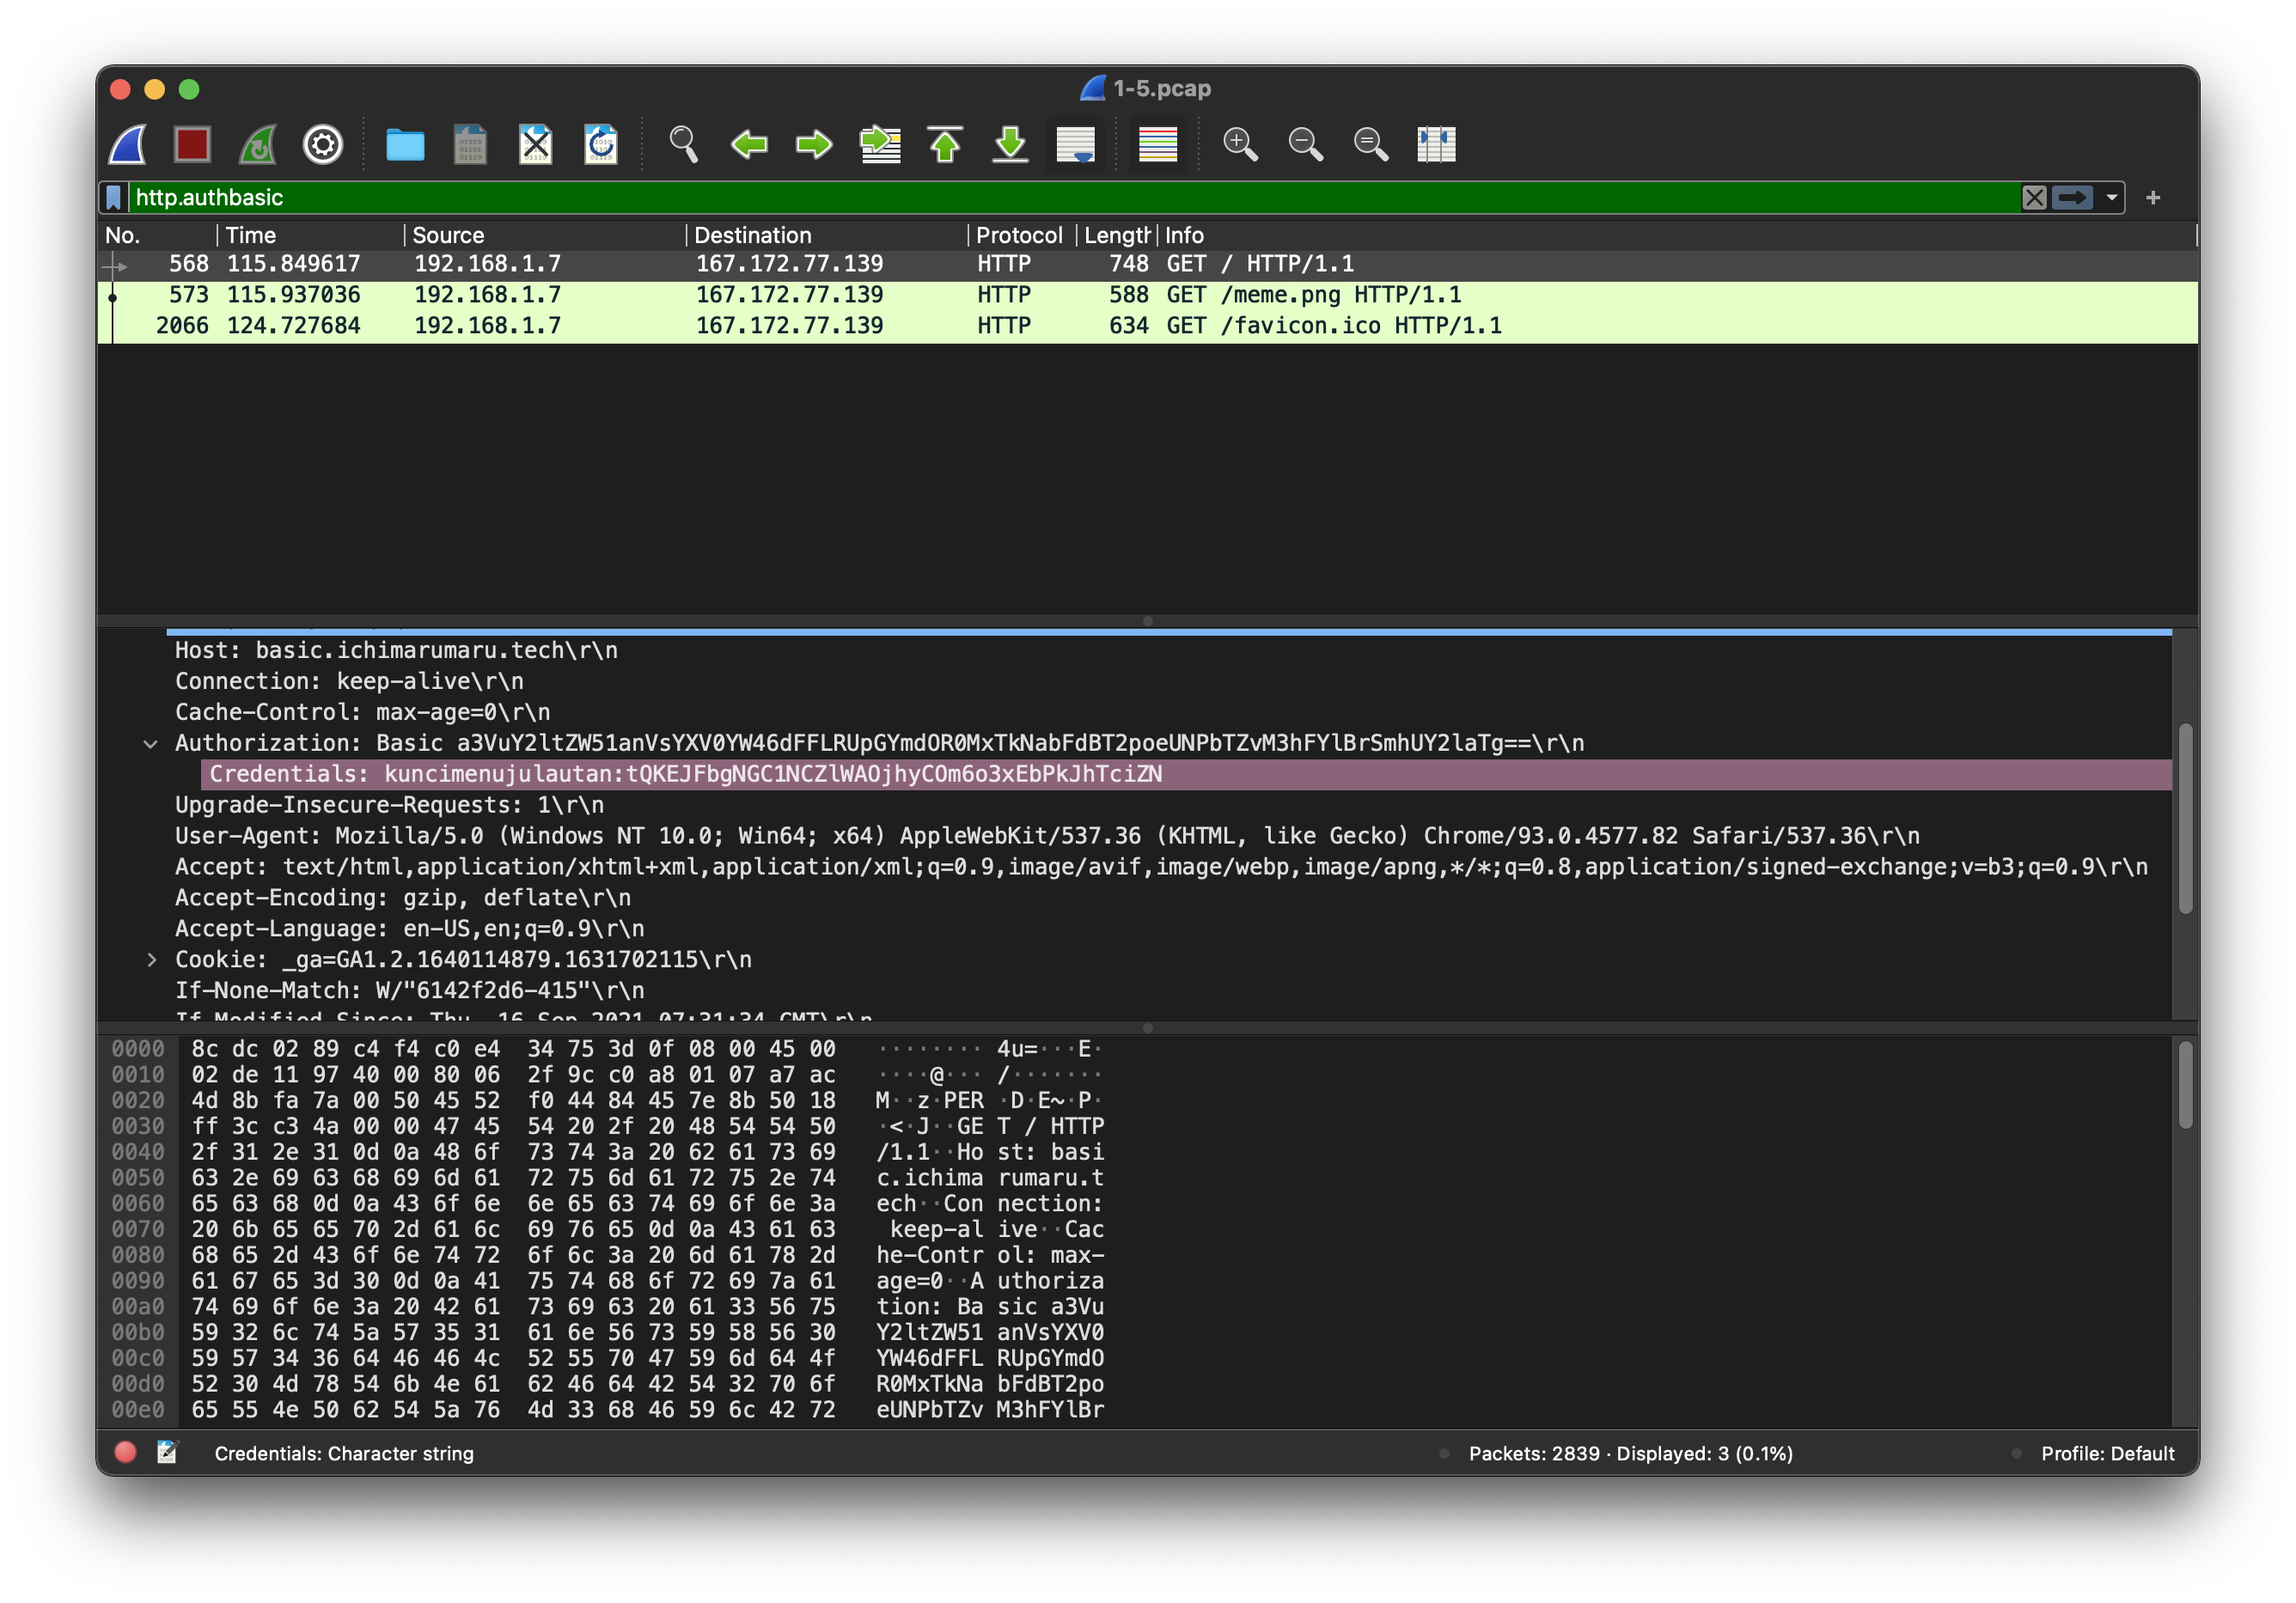Toggle auto-scroll during live capture
The width and height of the screenshot is (2296, 1603).
[x=1076, y=144]
